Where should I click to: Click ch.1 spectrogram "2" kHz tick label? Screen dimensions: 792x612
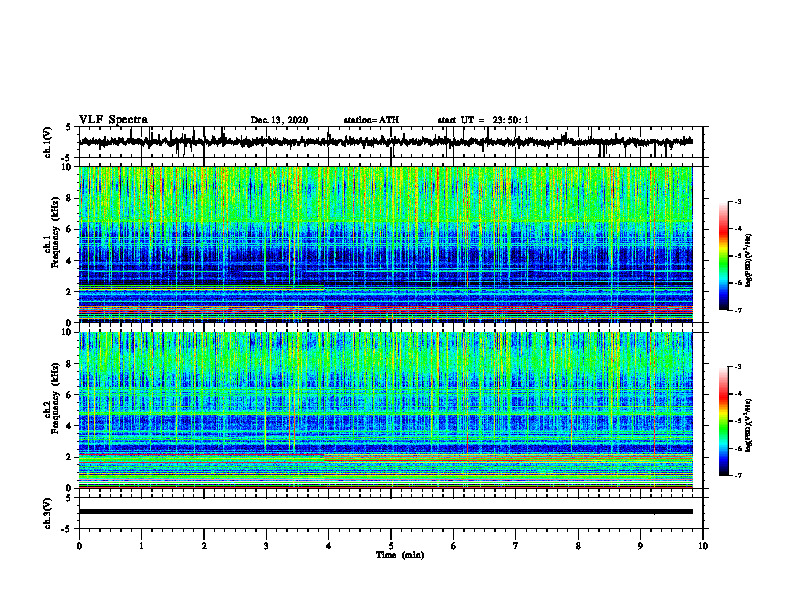pyautogui.click(x=70, y=291)
